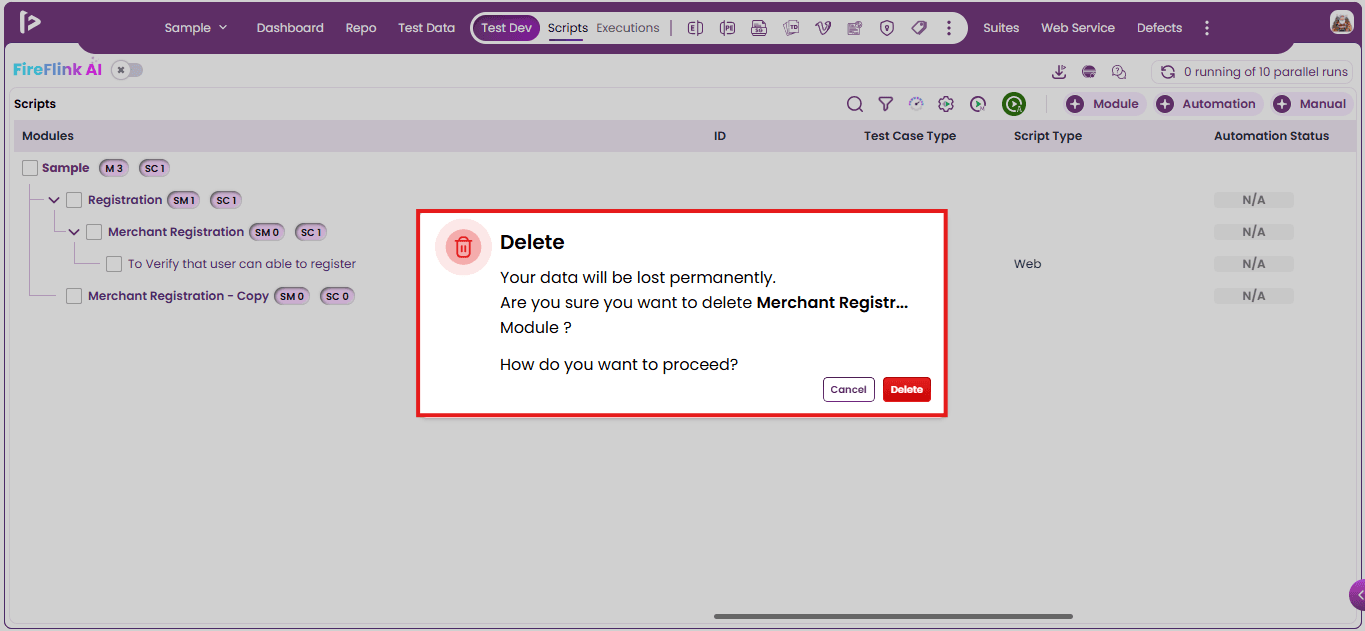Collapse the Merchant Registration chevron
This screenshot has width=1365, height=631.
(x=74, y=232)
